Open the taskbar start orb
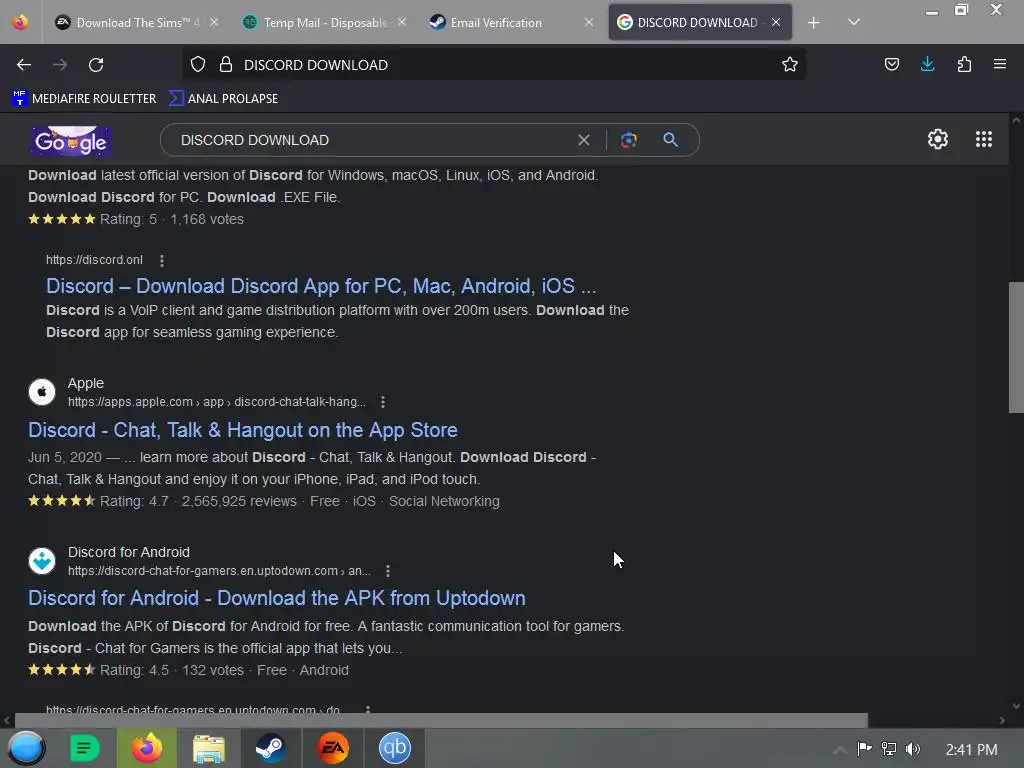Image resolution: width=1024 pixels, height=768 pixels. click(x=26, y=748)
